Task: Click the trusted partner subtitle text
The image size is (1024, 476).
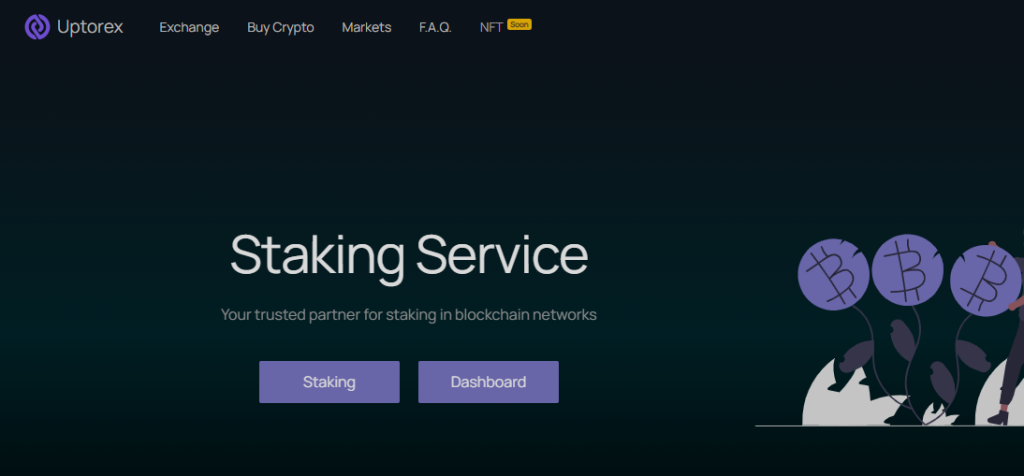Action: [408, 314]
